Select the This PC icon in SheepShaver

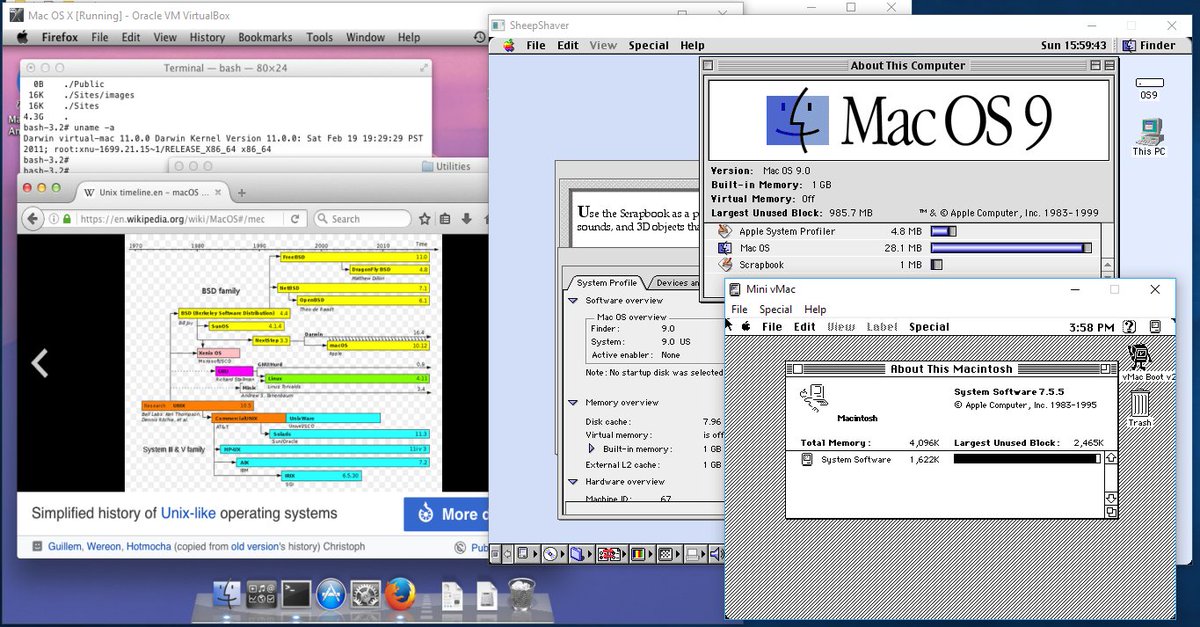1149,137
